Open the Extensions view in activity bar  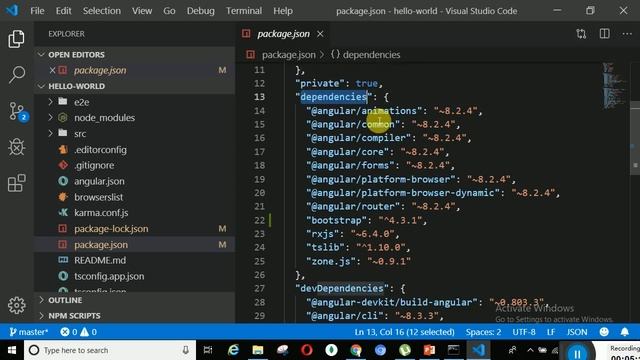pos(16,183)
